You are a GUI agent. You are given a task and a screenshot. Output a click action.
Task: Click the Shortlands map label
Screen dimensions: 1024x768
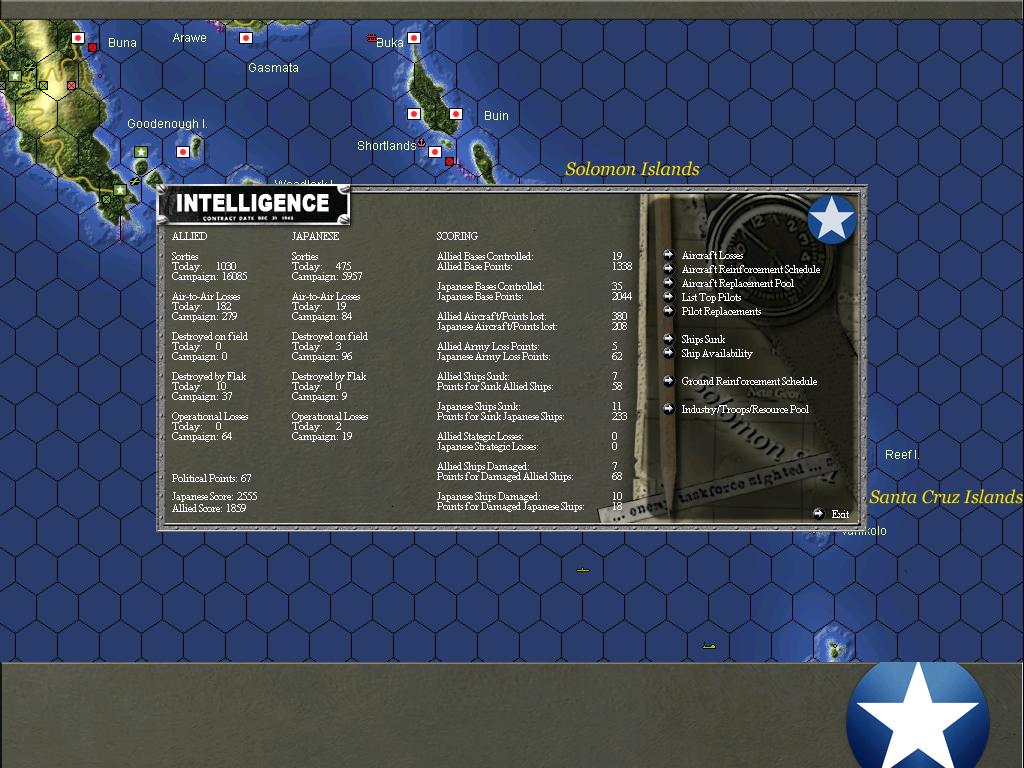(386, 146)
